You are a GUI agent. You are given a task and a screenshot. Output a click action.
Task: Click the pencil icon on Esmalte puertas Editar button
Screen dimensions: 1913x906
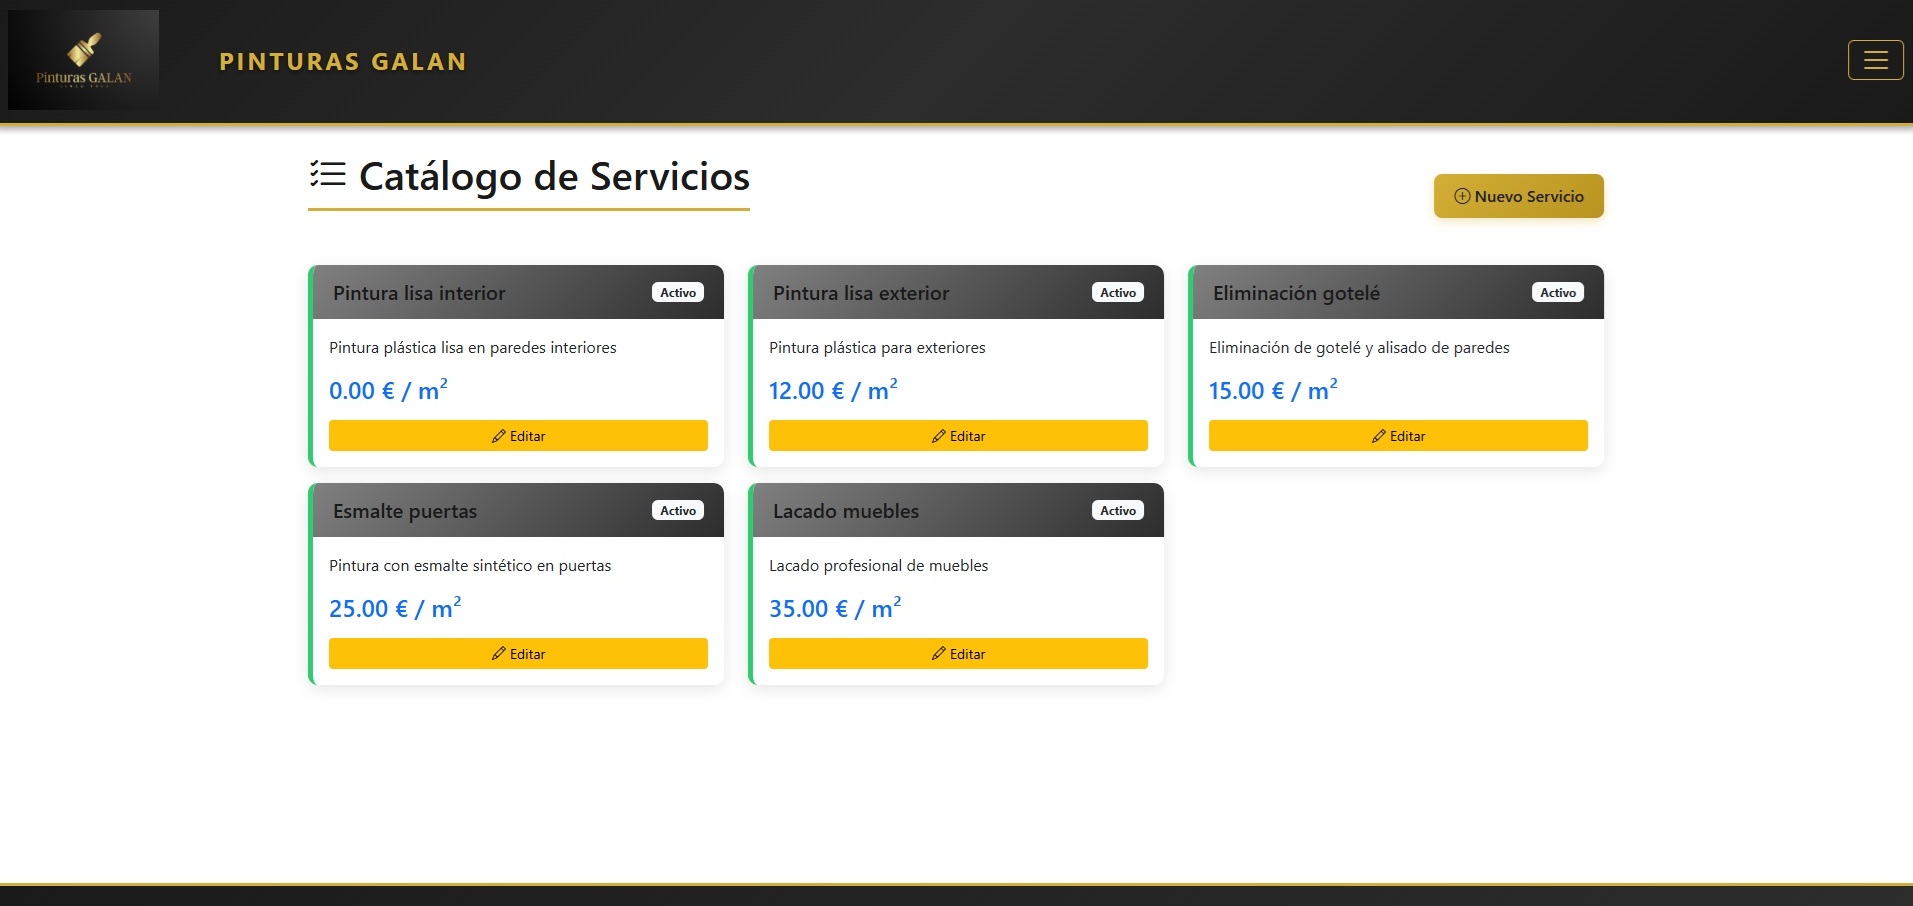(x=498, y=653)
